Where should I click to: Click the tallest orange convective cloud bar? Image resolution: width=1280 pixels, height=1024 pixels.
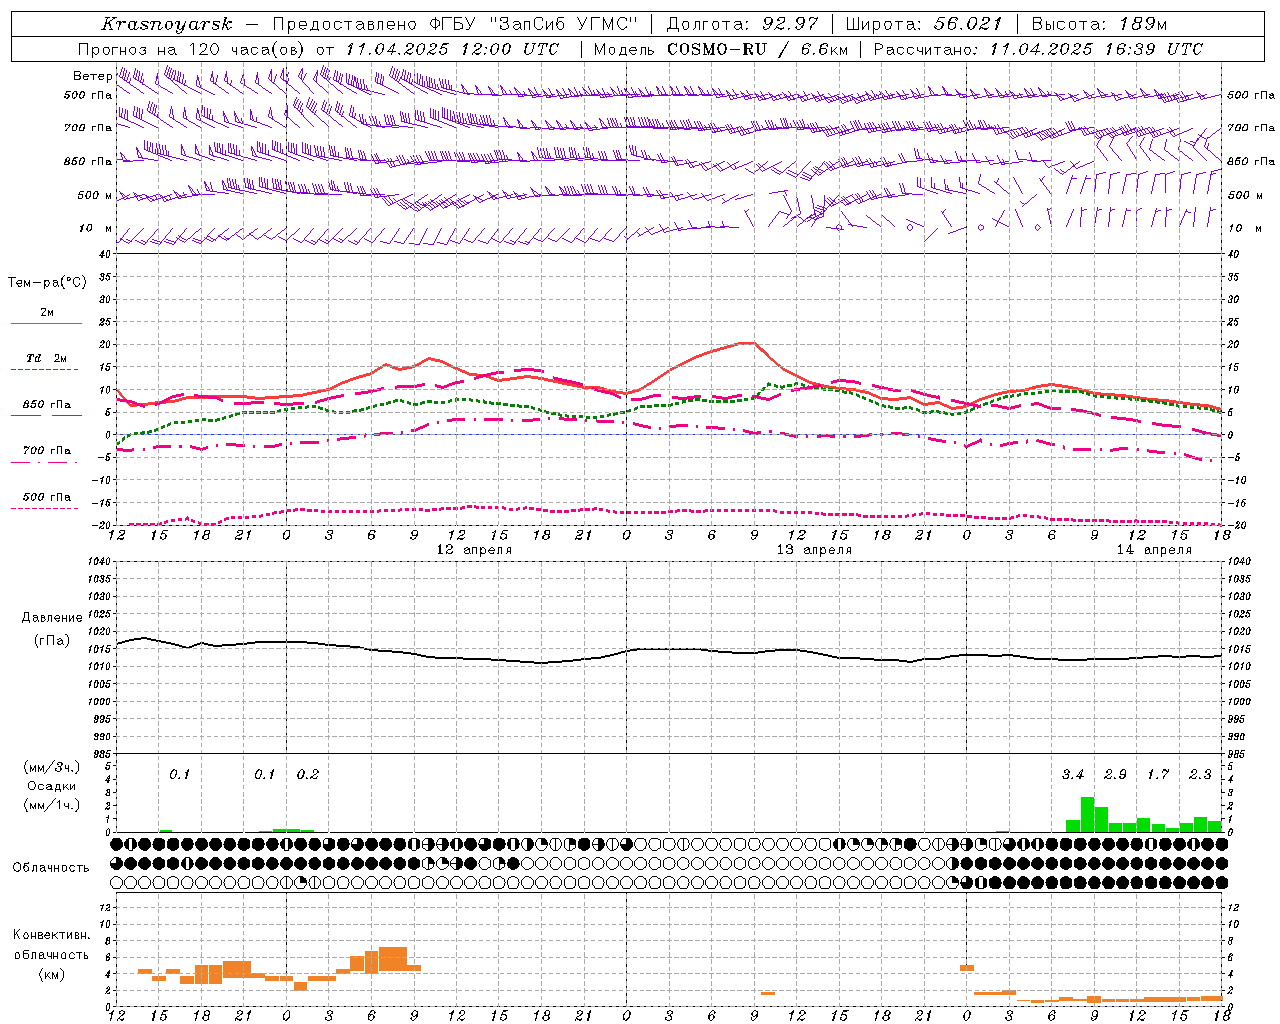point(393,959)
